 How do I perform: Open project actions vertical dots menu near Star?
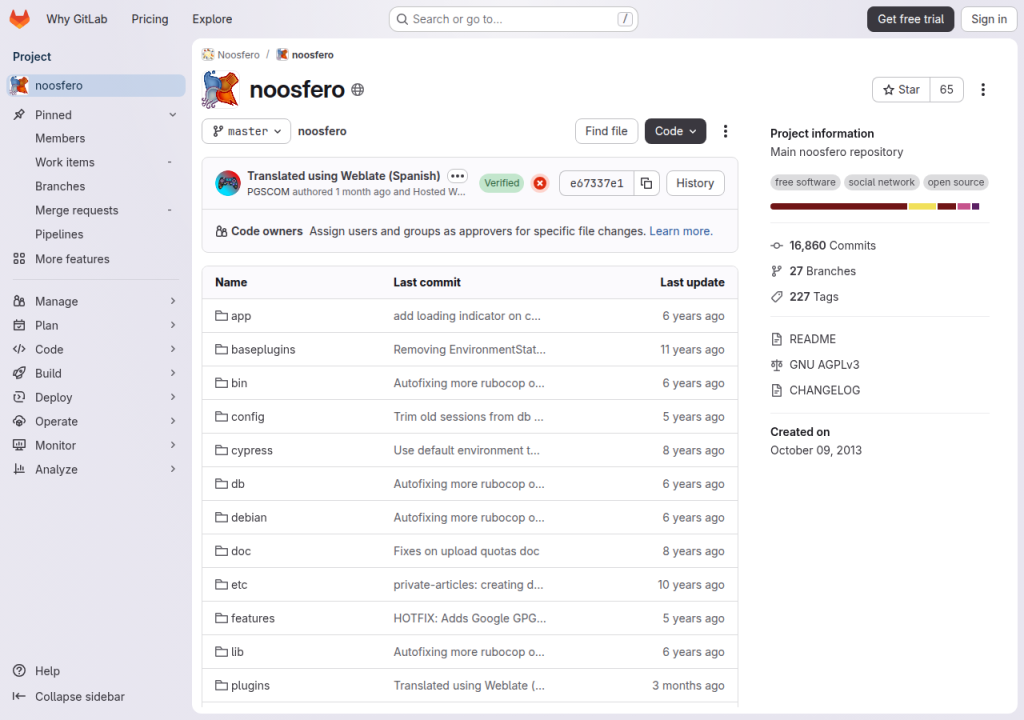coord(983,90)
